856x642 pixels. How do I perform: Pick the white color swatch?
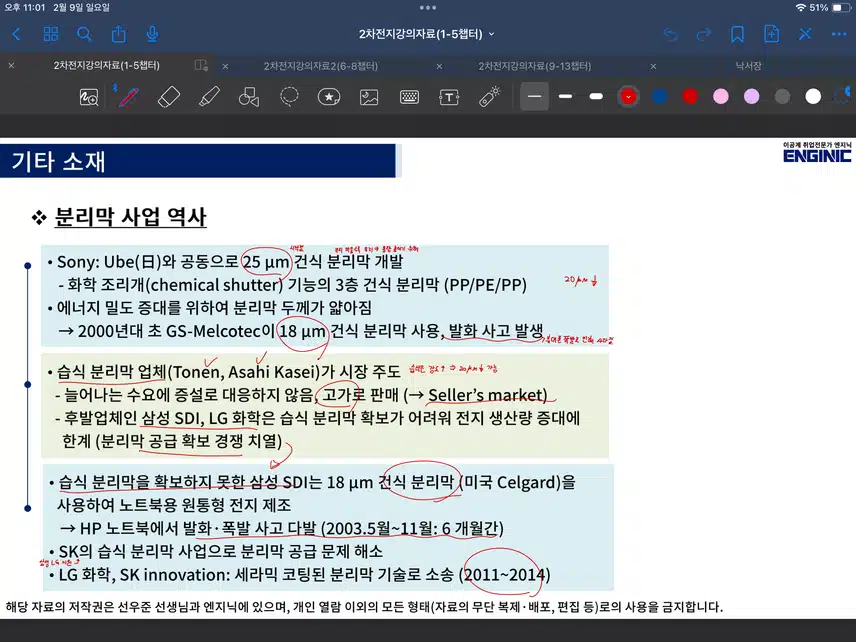(x=813, y=97)
